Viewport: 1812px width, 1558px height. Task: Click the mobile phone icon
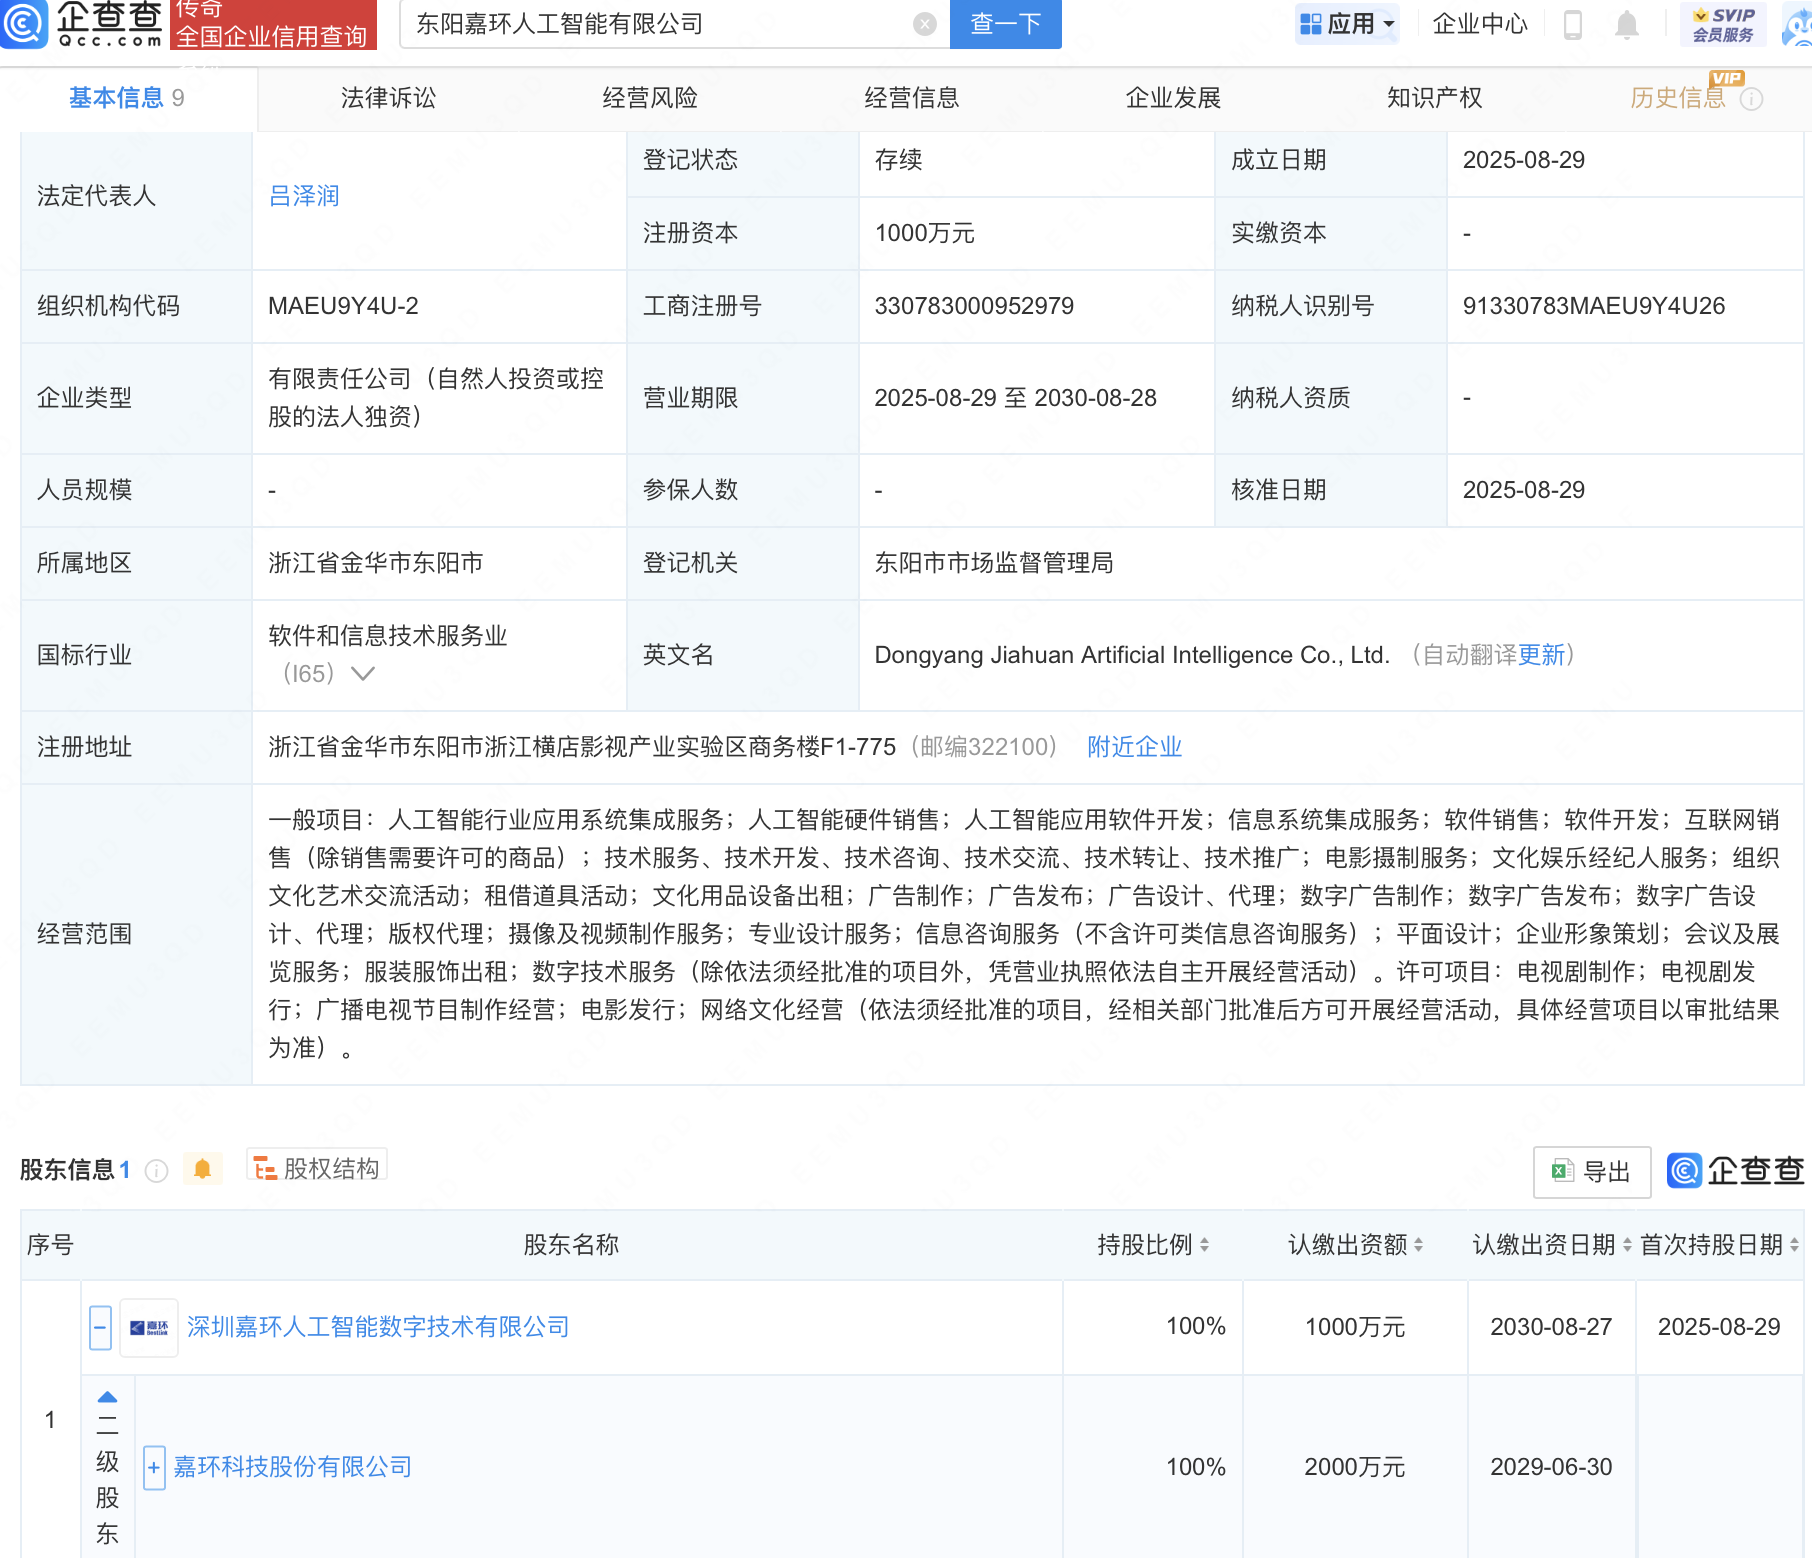[x=1572, y=24]
